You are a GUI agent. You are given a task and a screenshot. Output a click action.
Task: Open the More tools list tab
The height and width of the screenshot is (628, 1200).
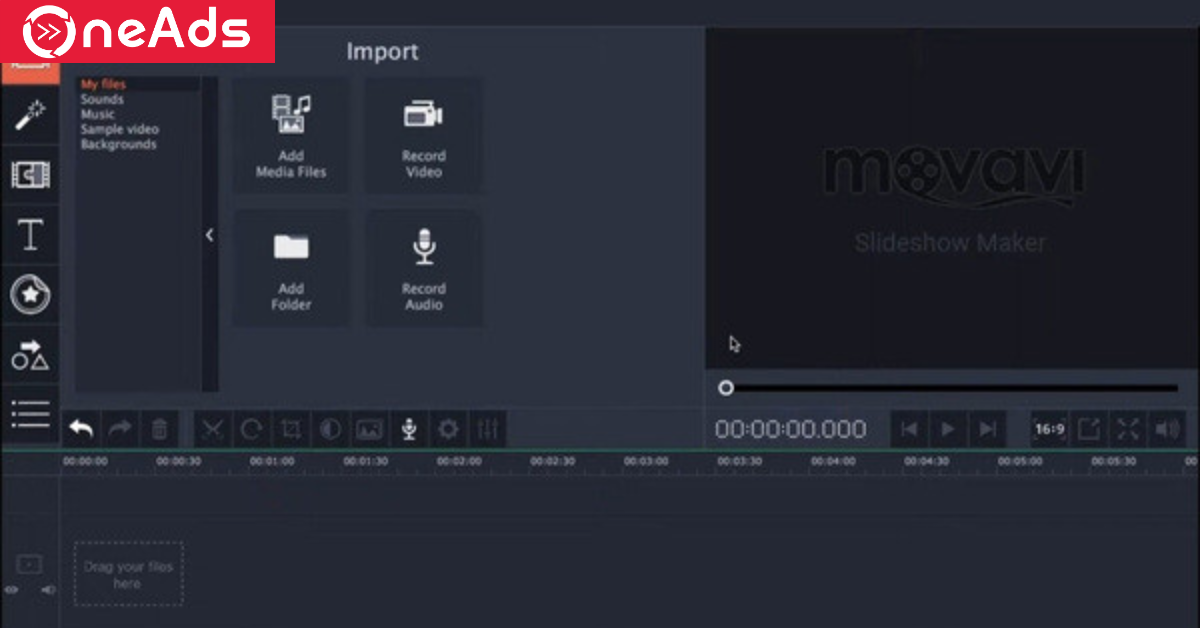[x=30, y=412]
